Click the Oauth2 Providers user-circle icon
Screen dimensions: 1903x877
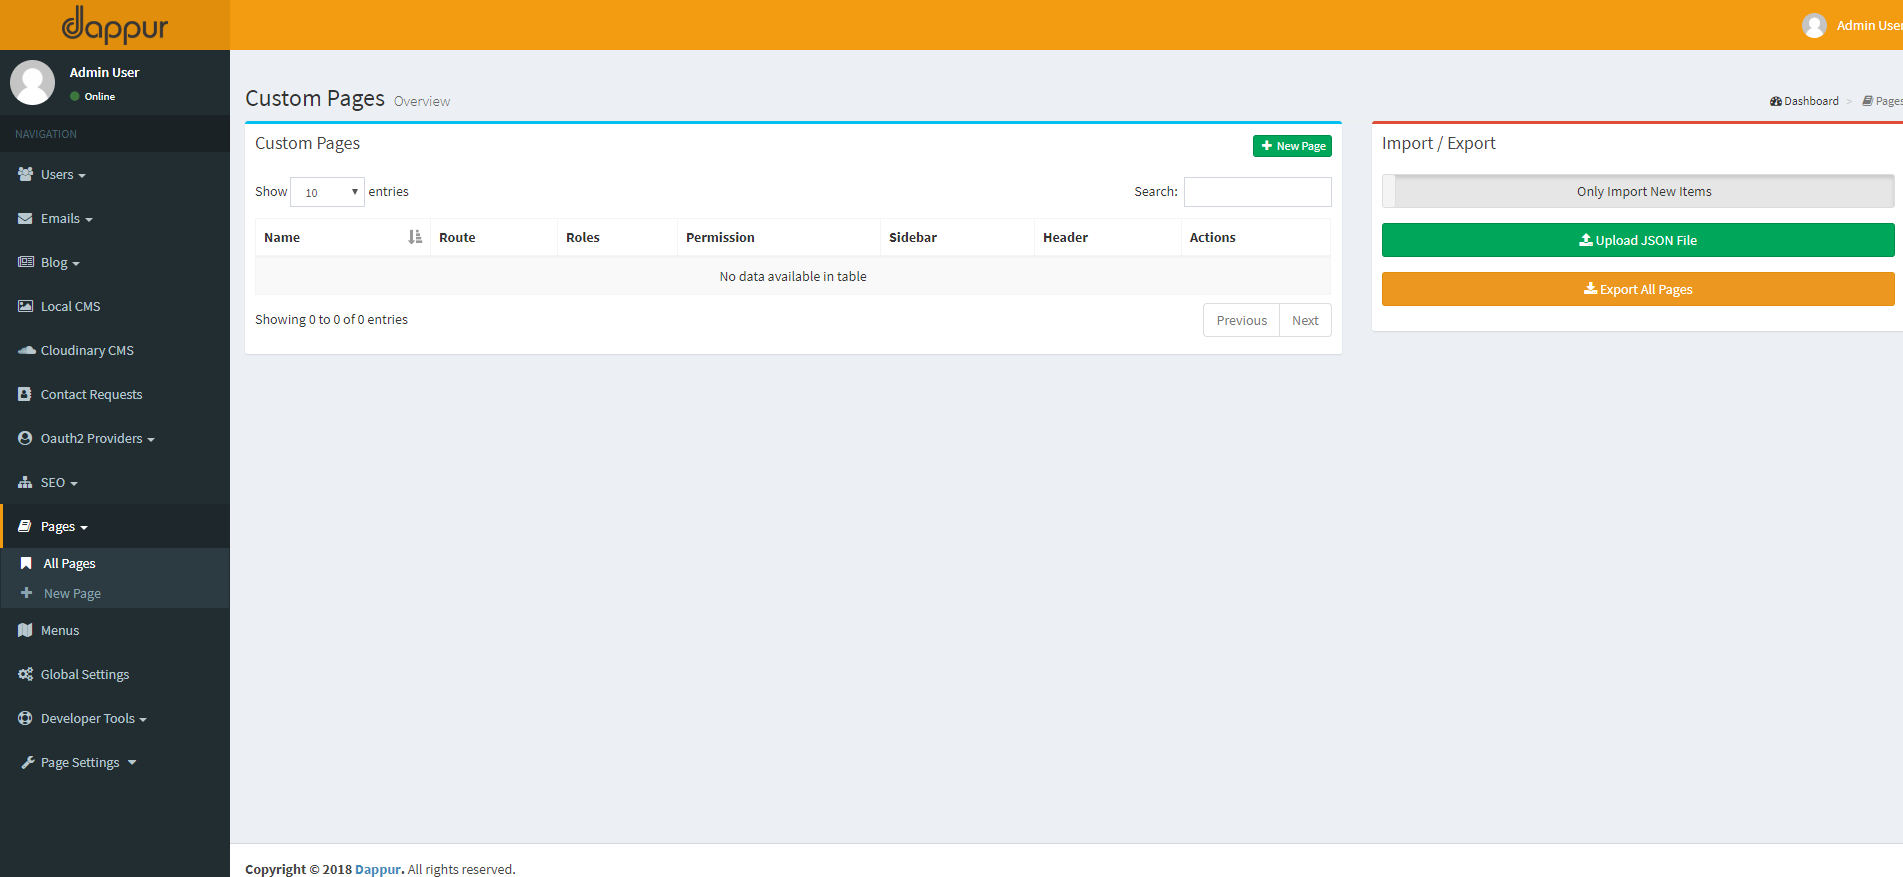coord(25,438)
